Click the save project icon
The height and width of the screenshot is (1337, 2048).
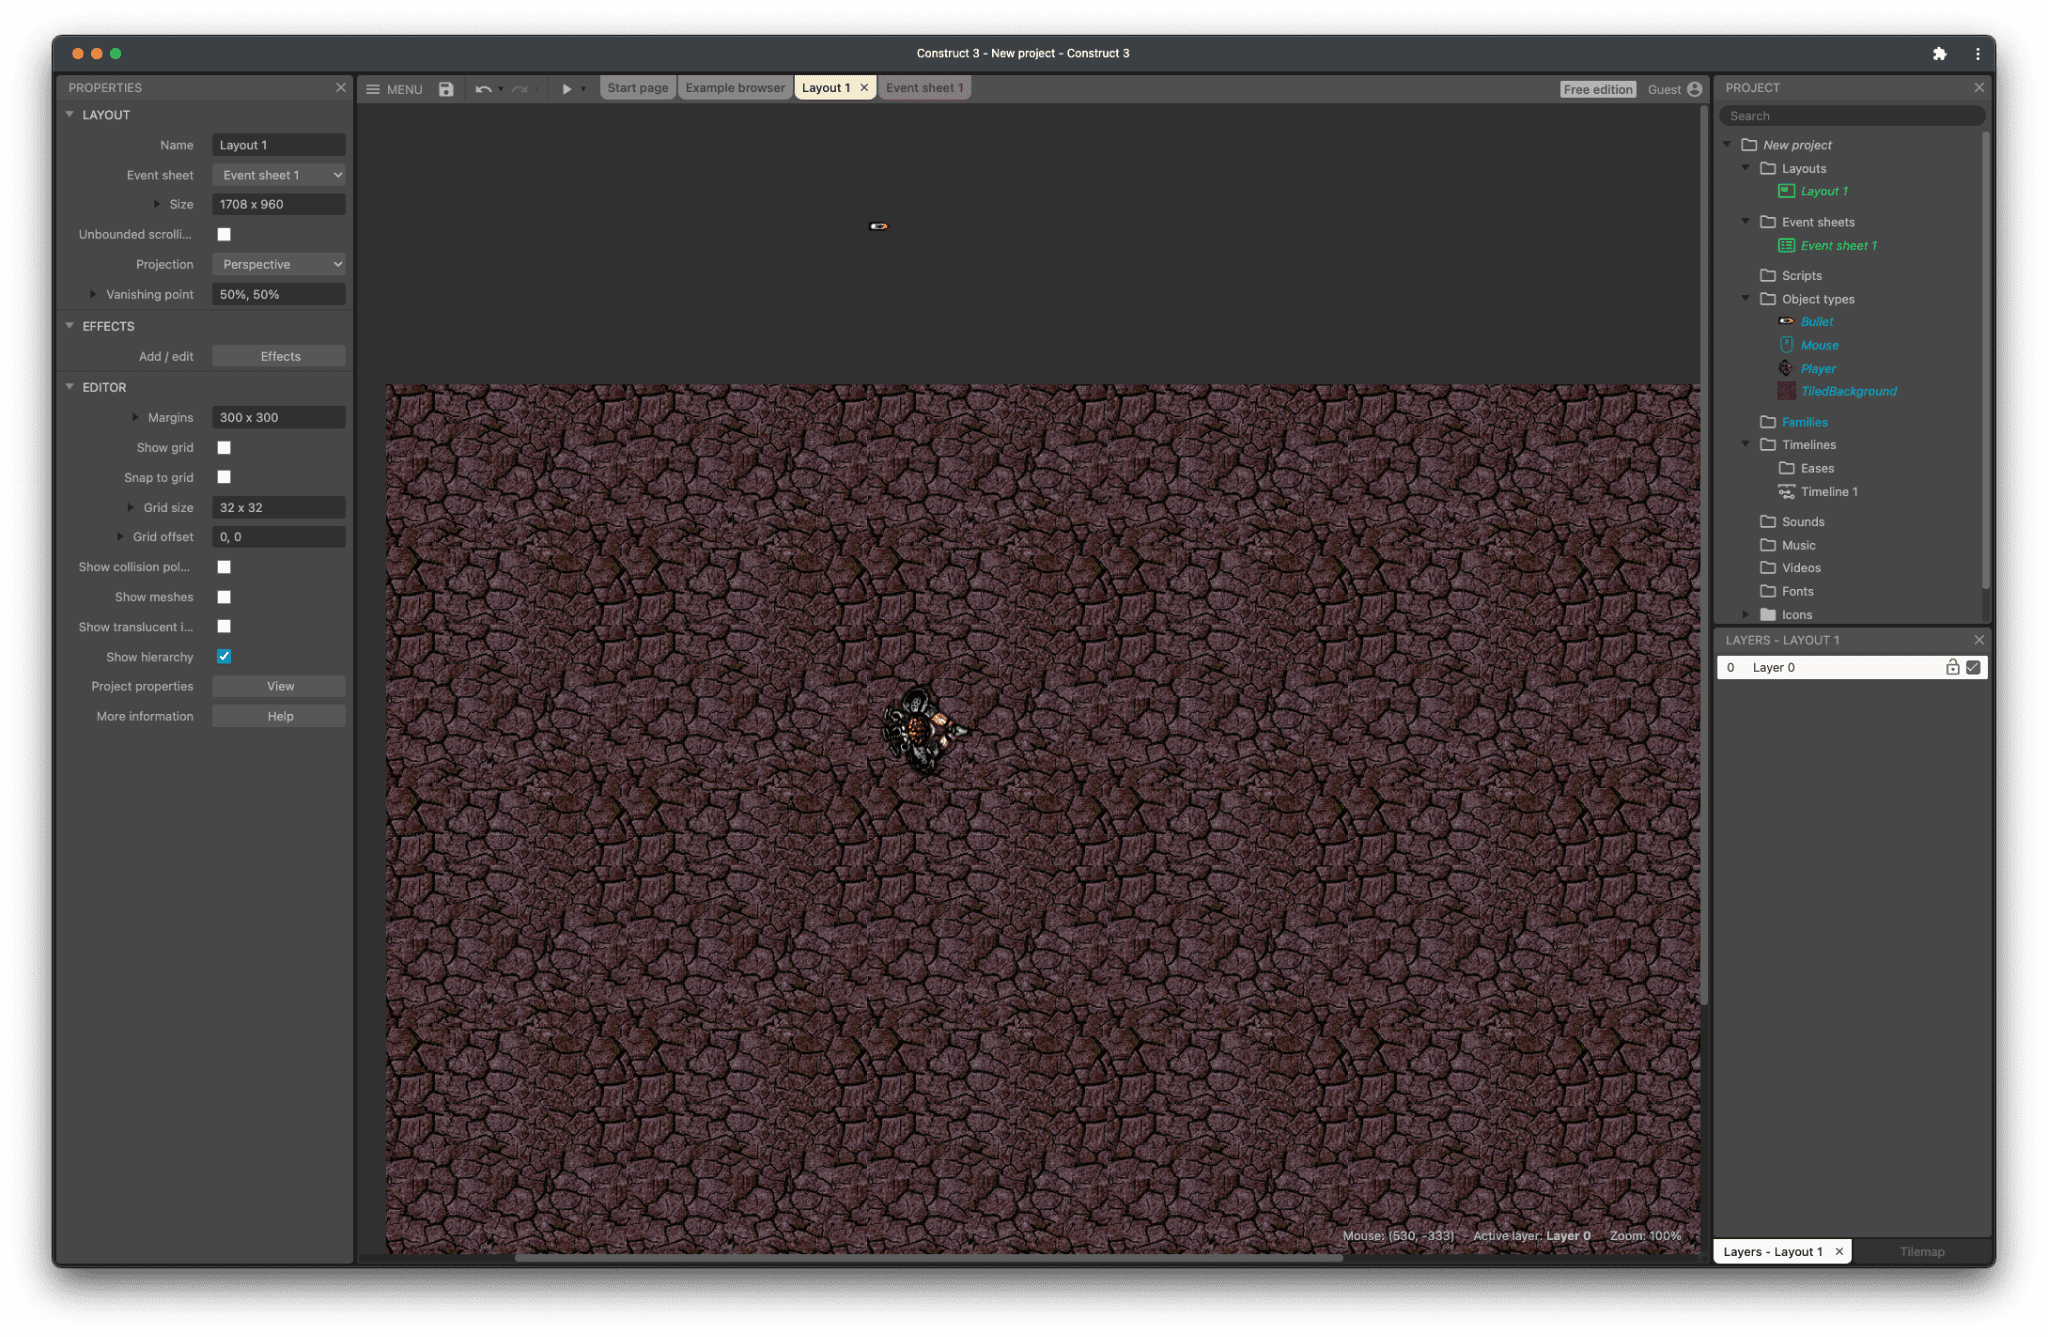coord(445,88)
